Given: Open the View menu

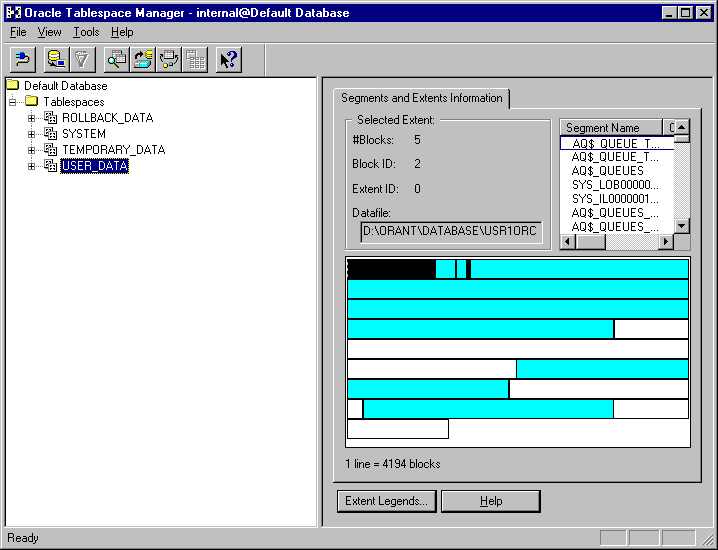Looking at the screenshot, I should [49, 32].
